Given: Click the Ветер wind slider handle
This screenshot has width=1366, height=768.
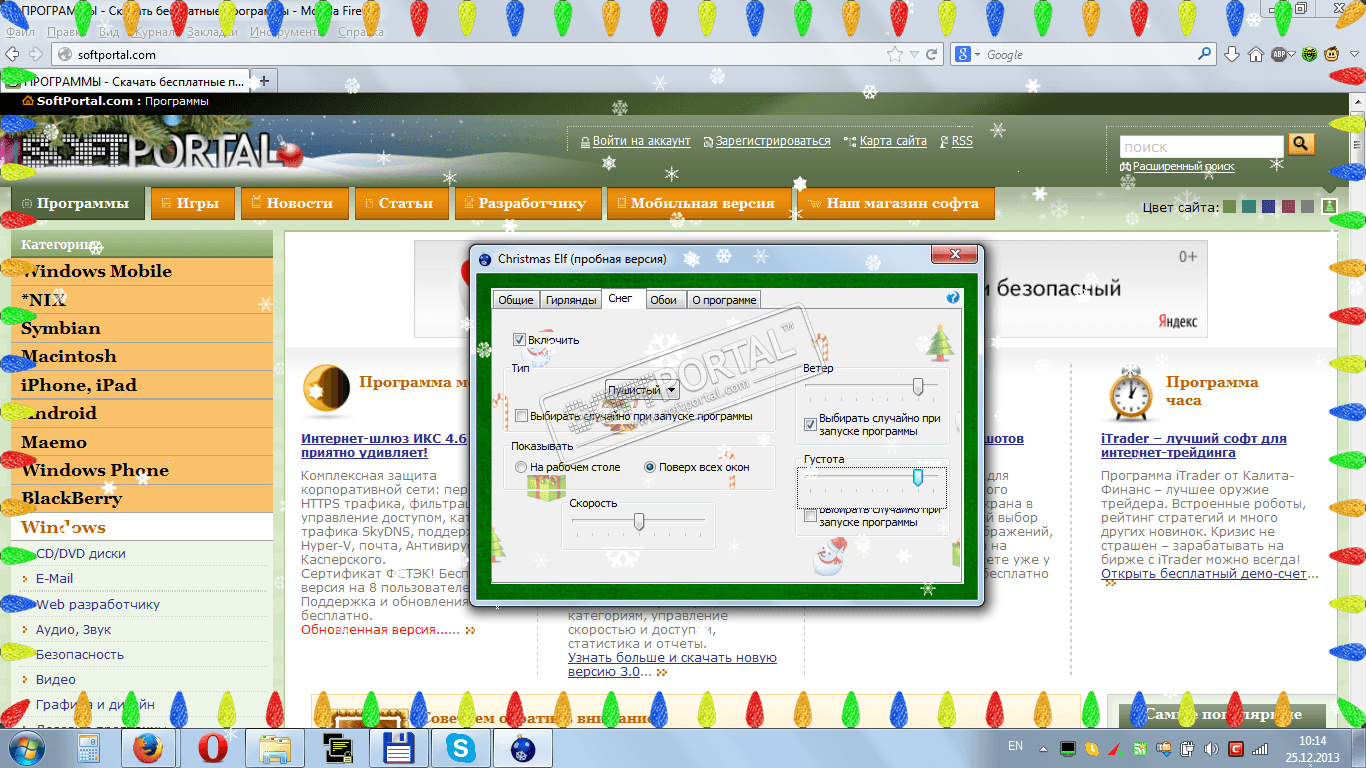Looking at the screenshot, I should point(917,386).
